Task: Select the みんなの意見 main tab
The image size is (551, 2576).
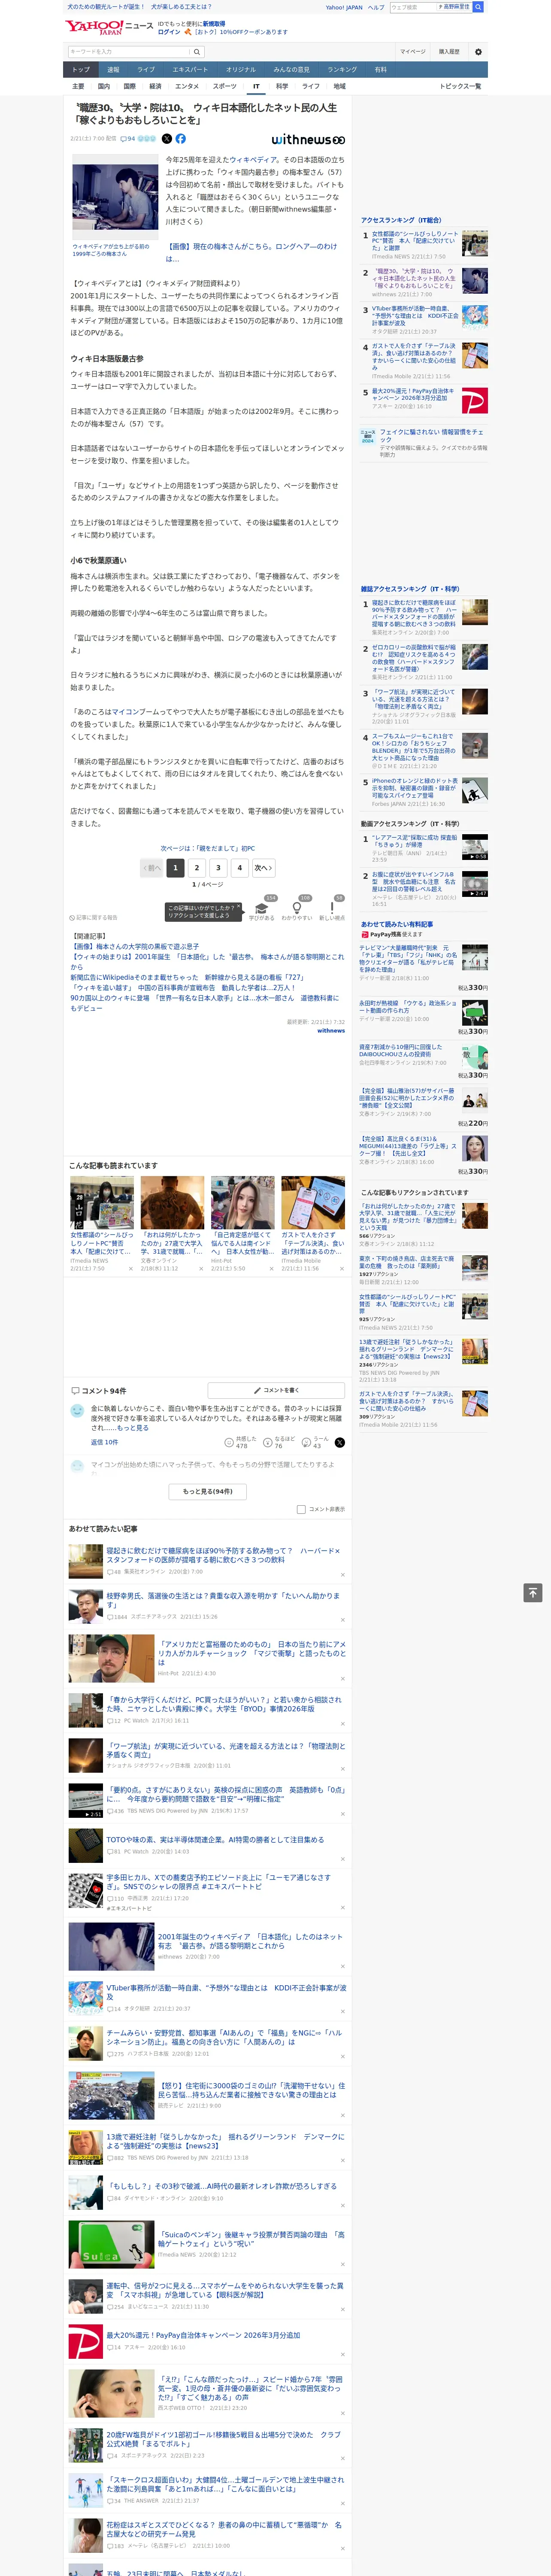Action: [291, 70]
